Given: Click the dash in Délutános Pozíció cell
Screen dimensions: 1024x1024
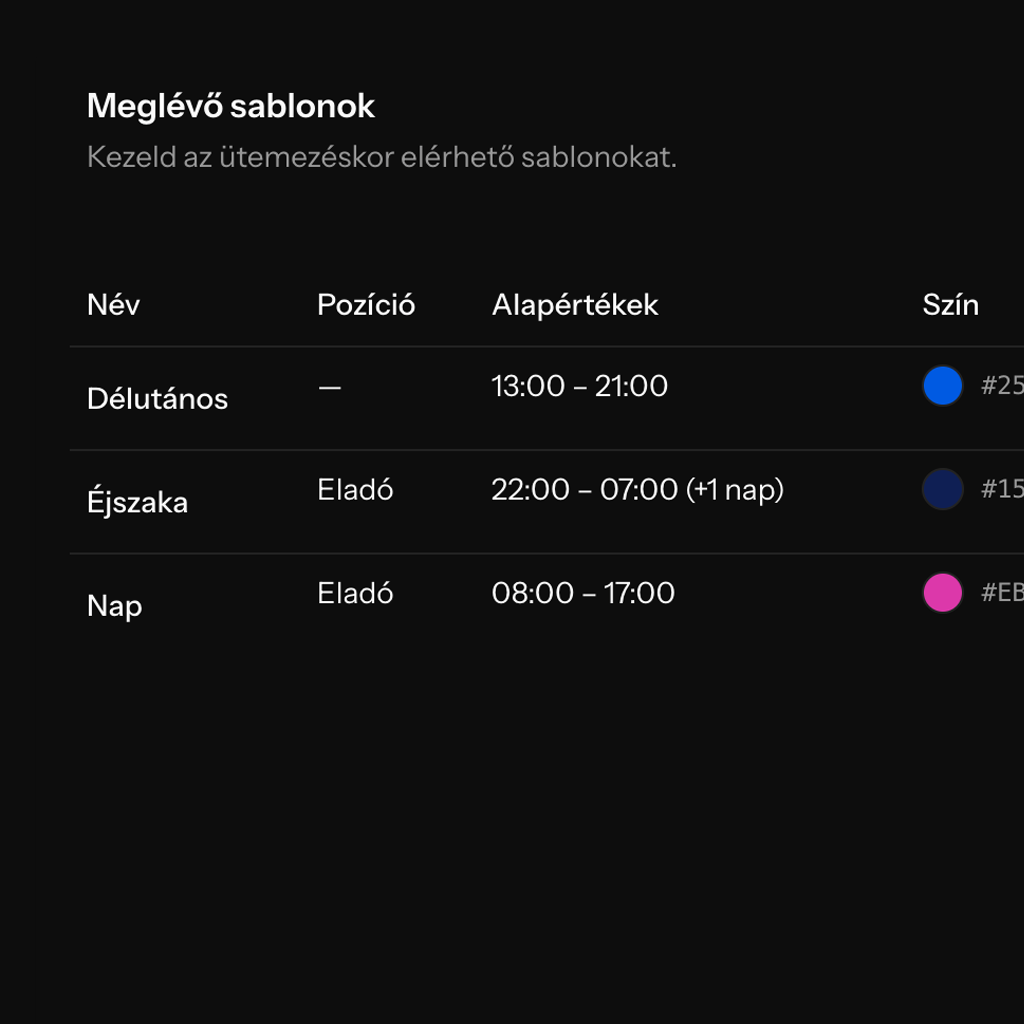Looking at the screenshot, I should point(329,386).
